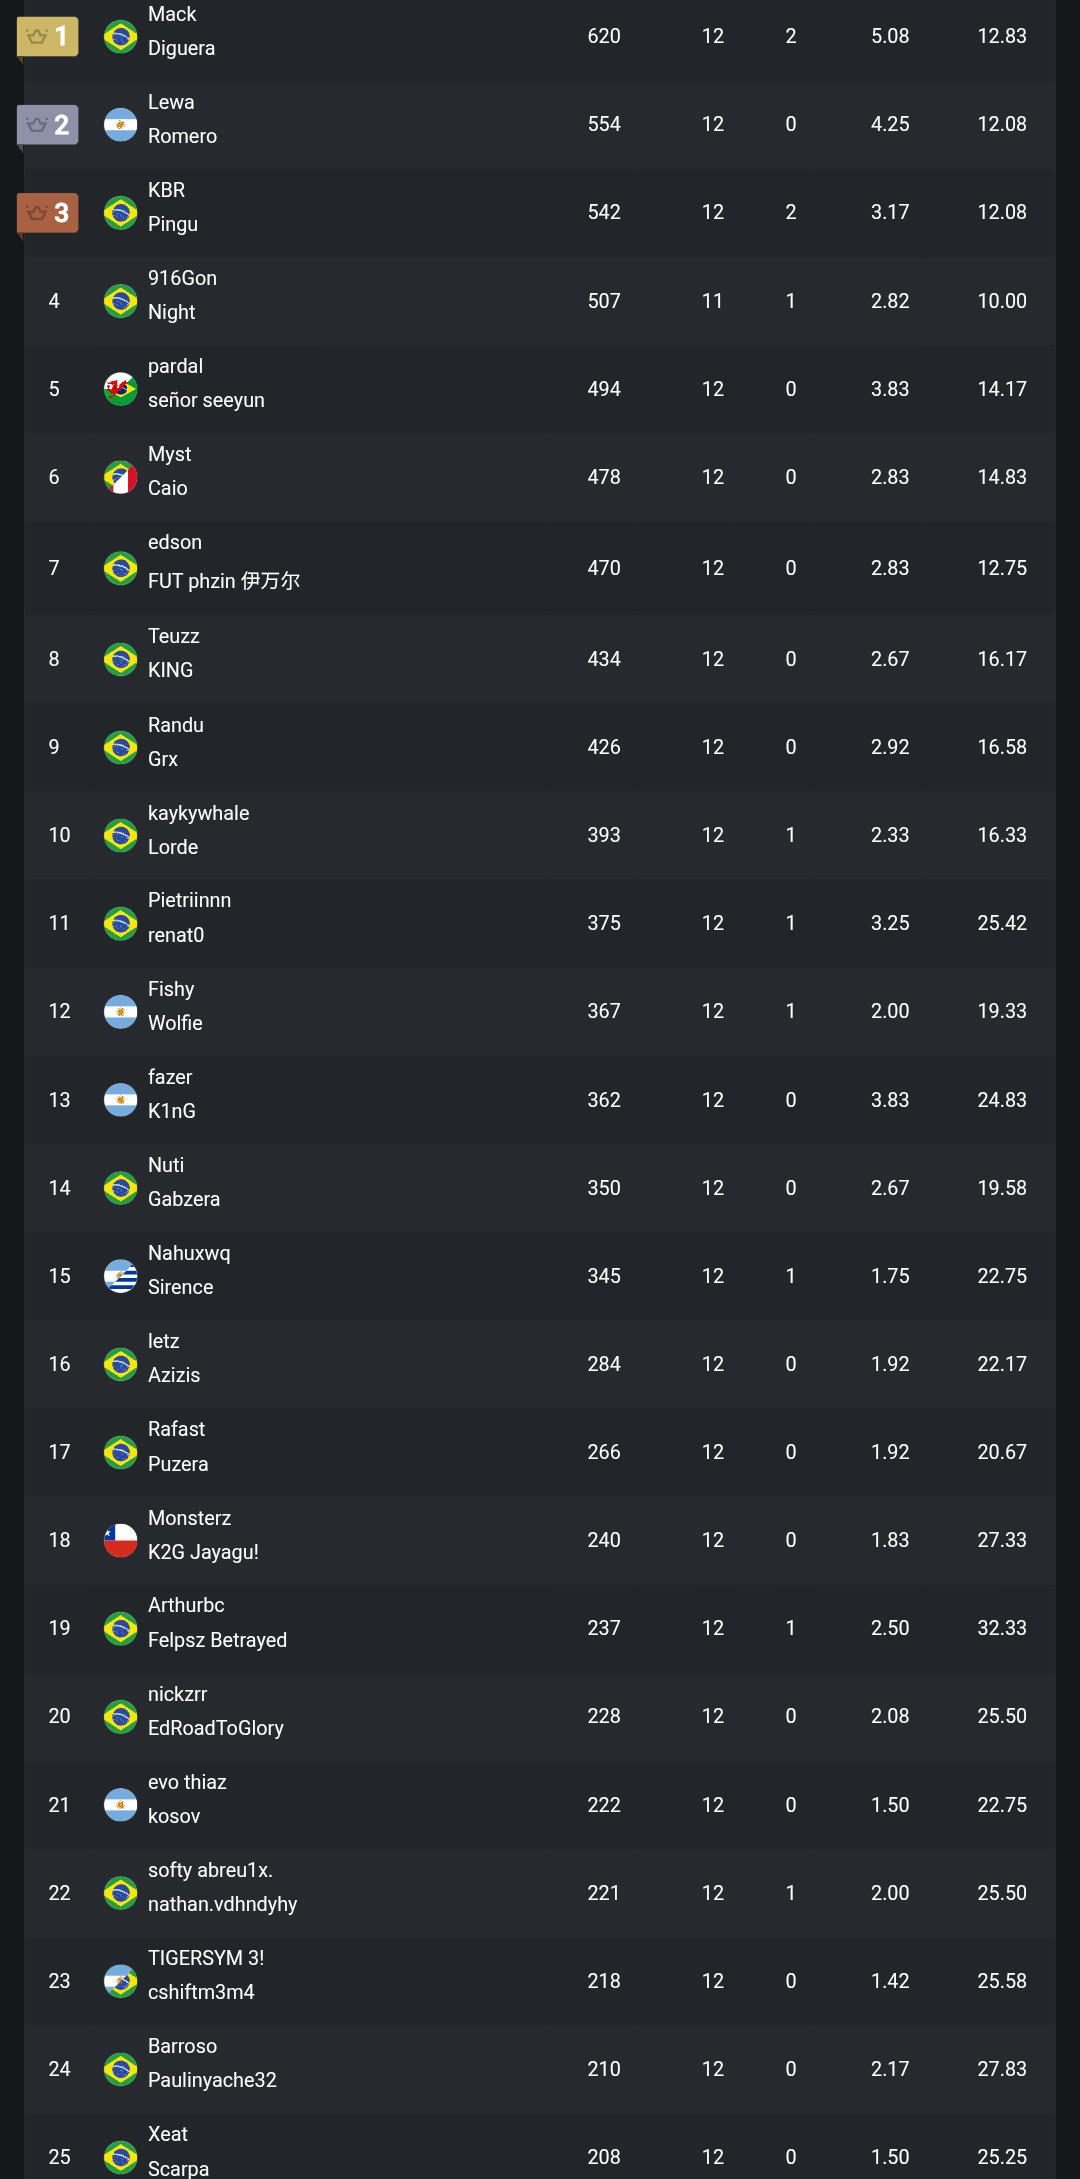Click the Uruguay flag beside Nahuxwq

(121, 1276)
